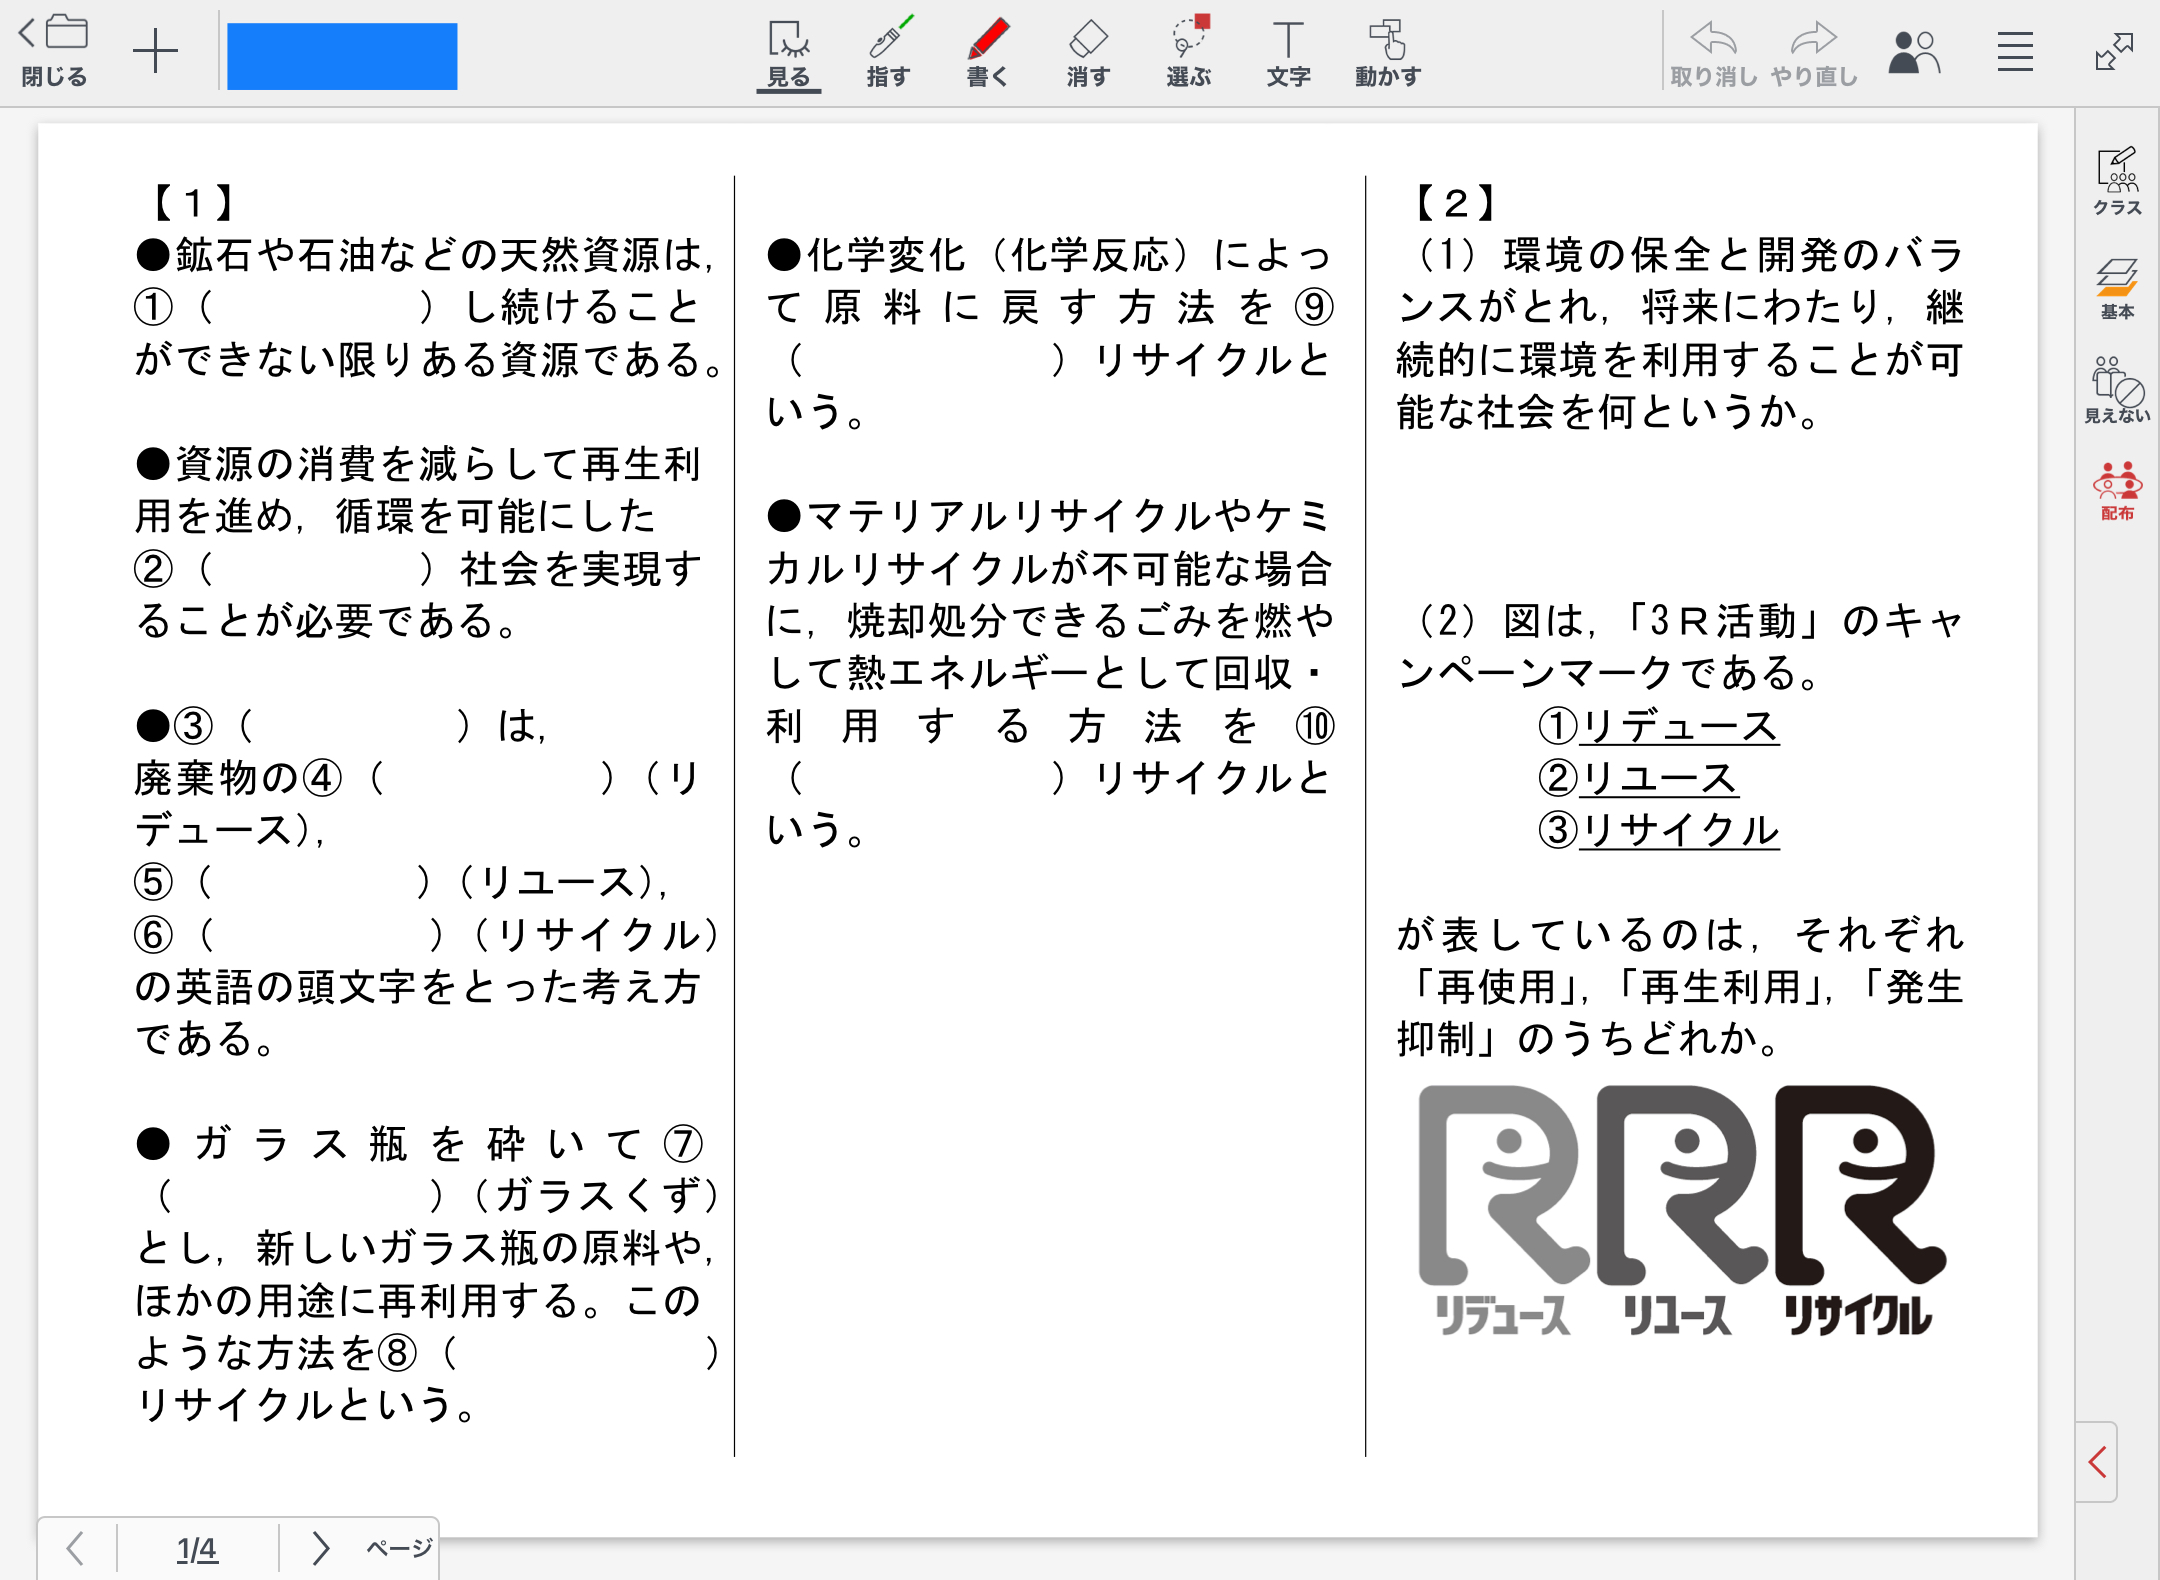Image resolution: width=2160 pixels, height=1580 pixels.
Task: Expand the red side panel chevron
Action: point(2098,1462)
